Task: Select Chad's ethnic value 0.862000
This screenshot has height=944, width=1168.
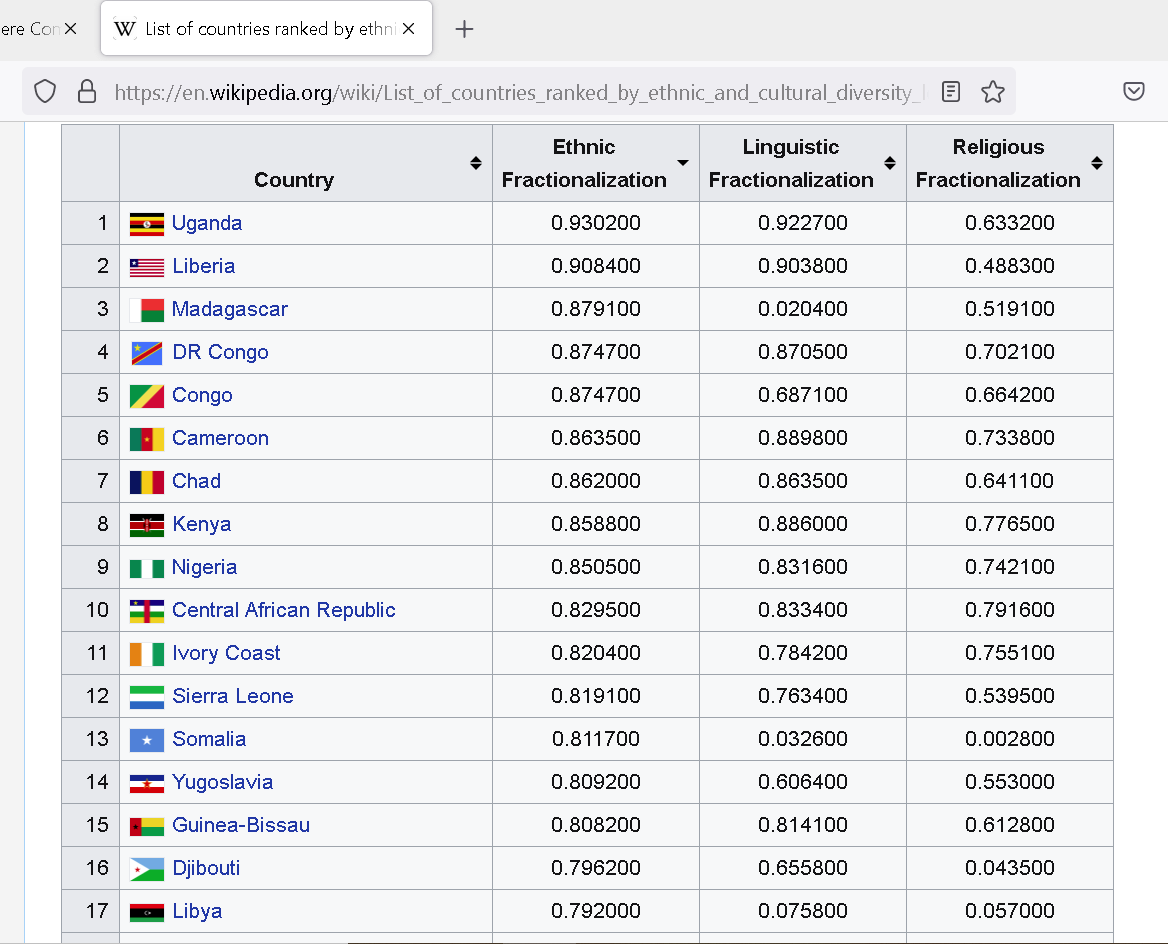Action: [x=596, y=481]
